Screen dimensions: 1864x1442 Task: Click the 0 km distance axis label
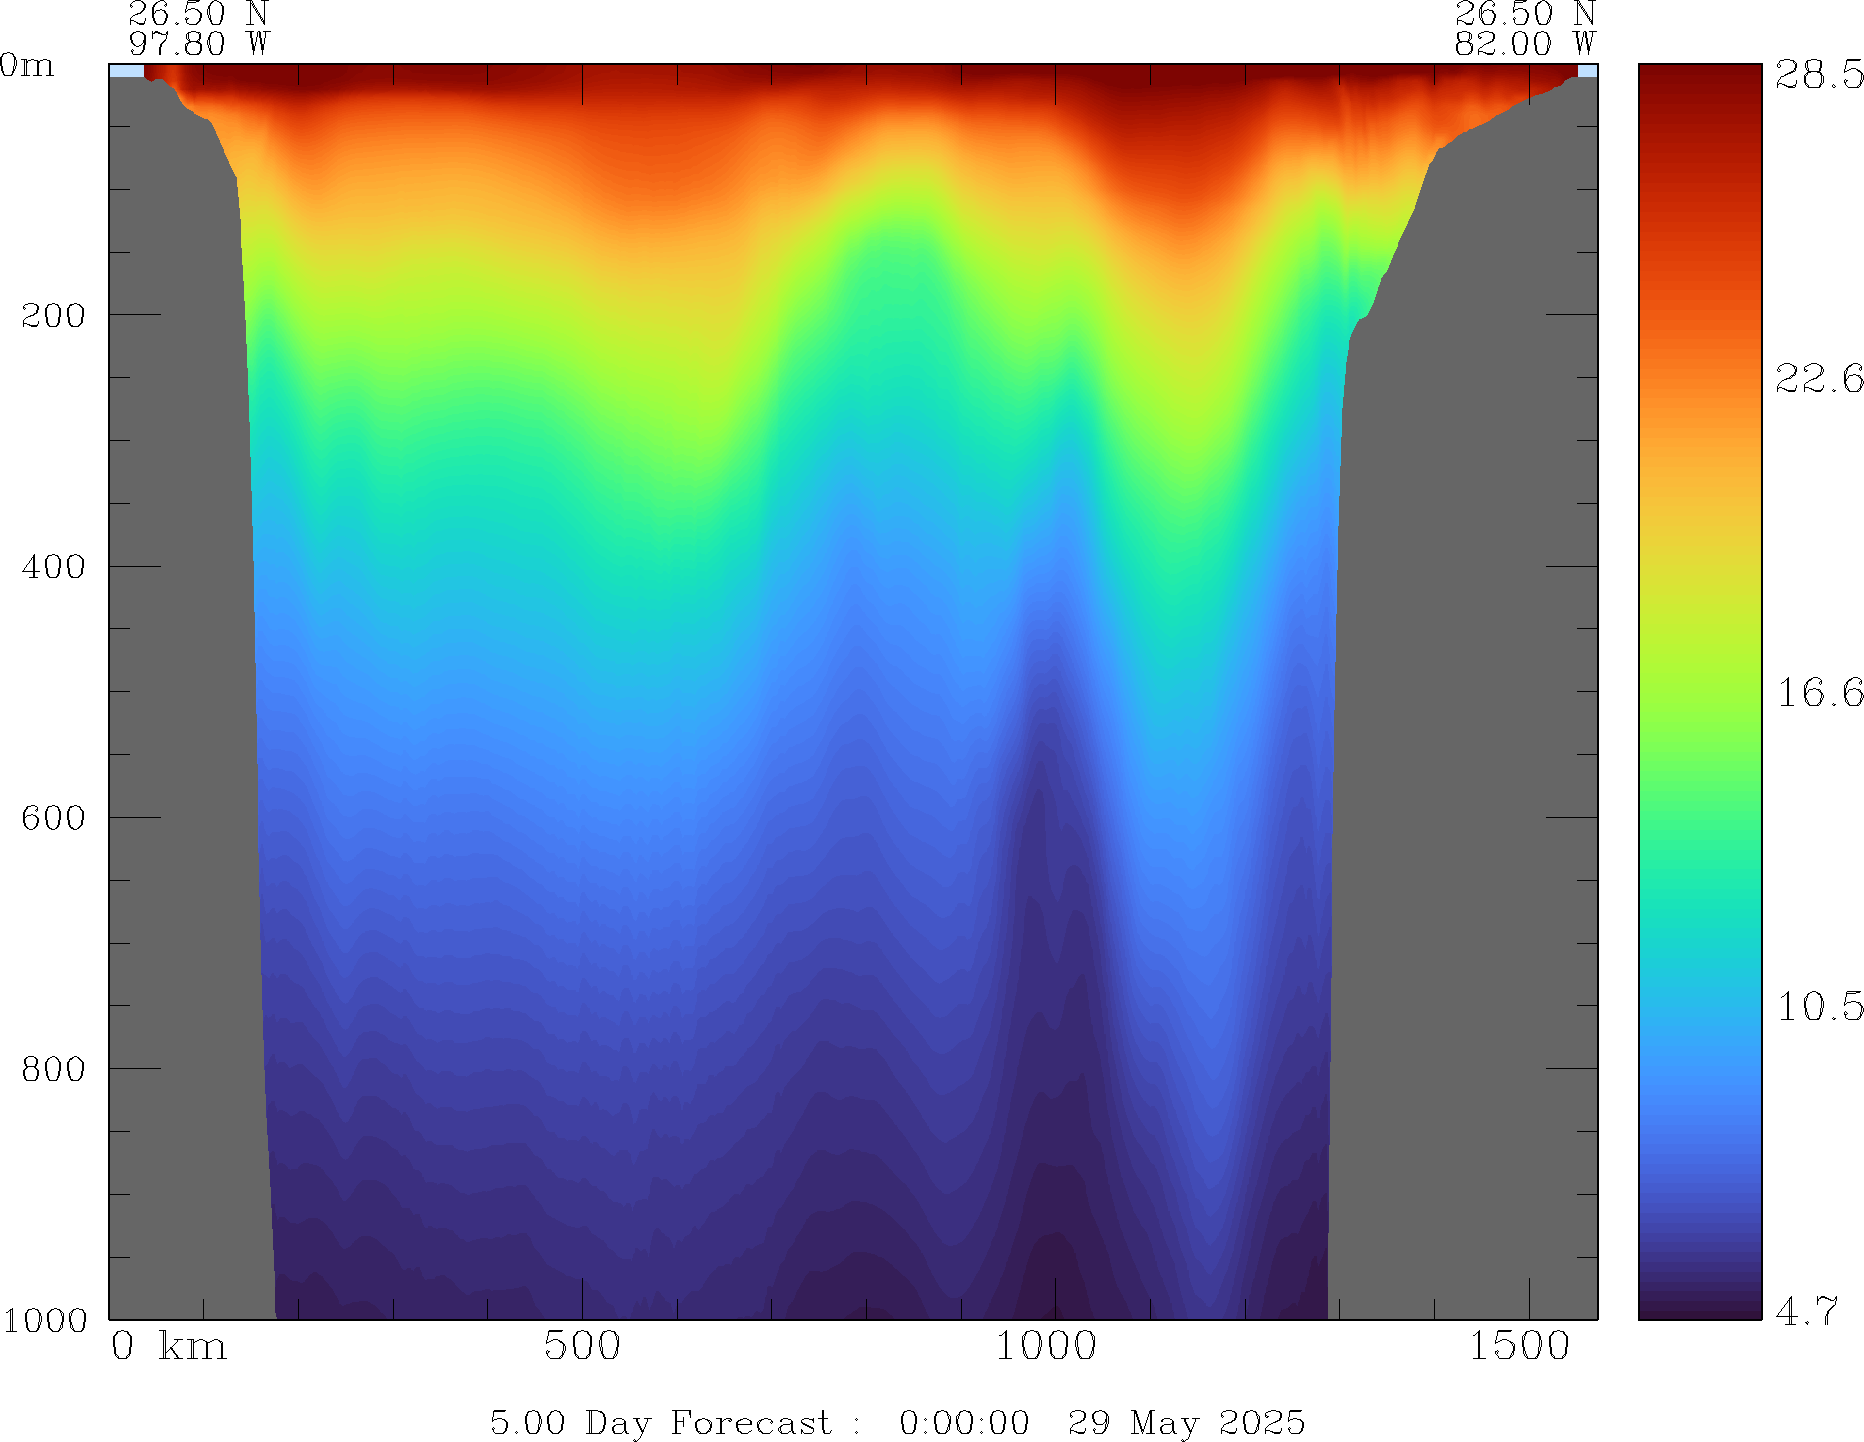[x=169, y=1347]
